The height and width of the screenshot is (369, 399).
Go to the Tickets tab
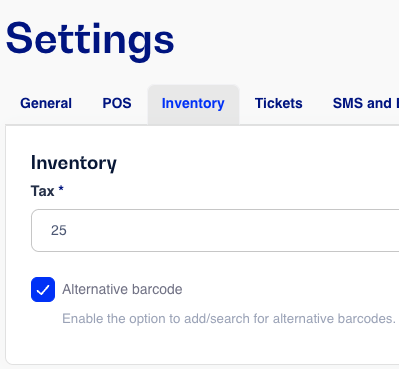[278, 103]
